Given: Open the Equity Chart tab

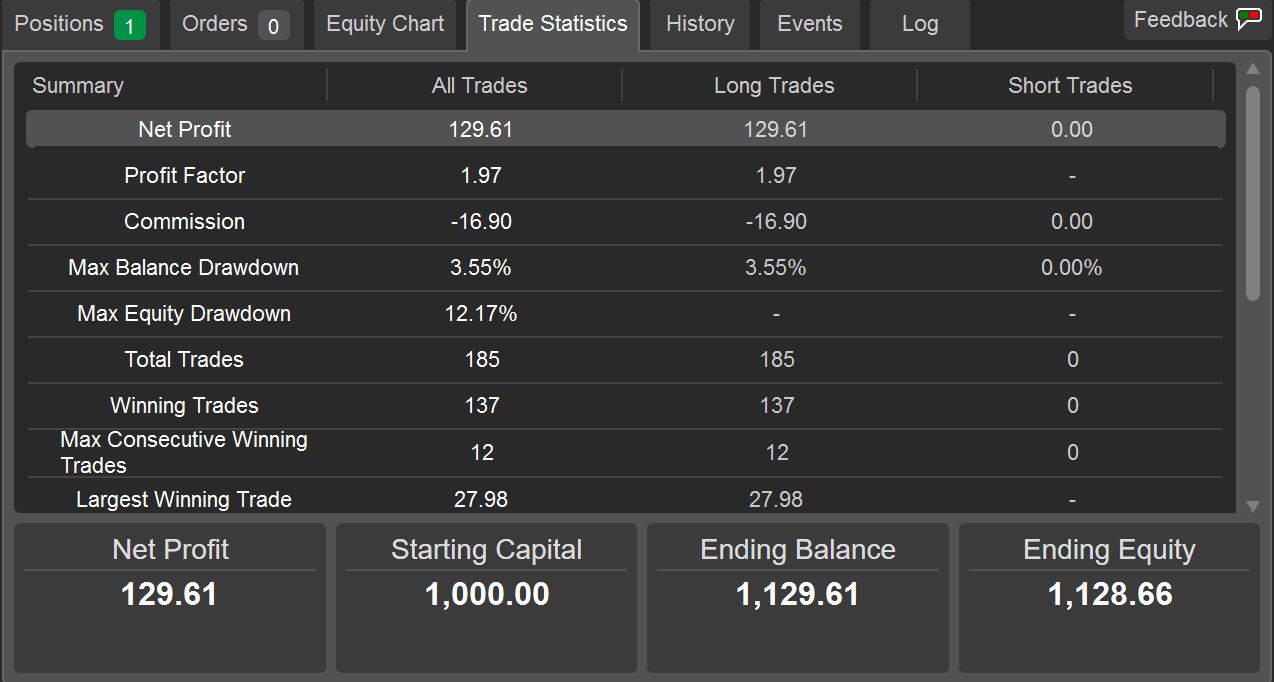Looking at the screenshot, I should pyautogui.click(x=385, y=24).
